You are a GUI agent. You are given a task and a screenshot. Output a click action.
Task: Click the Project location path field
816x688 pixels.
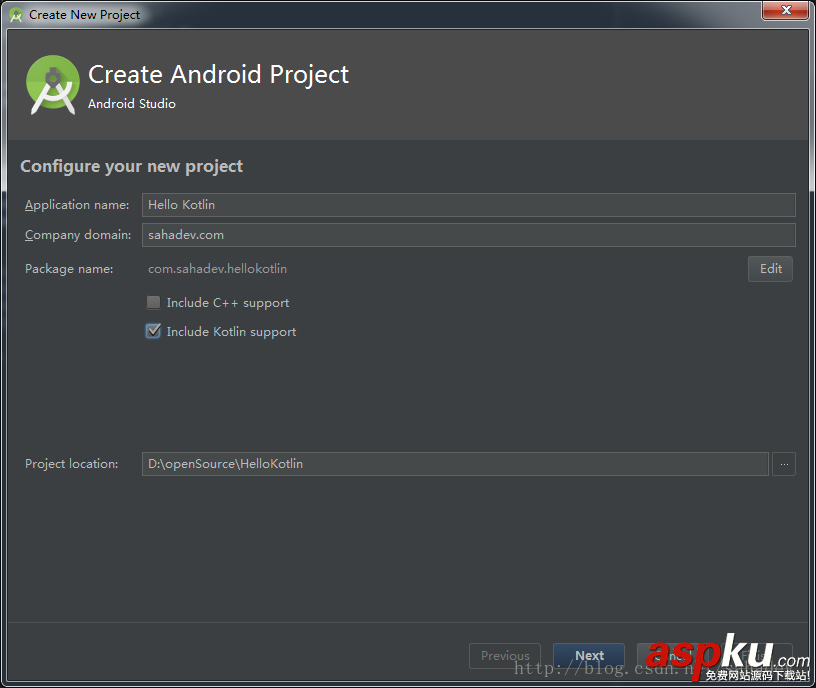455,464
